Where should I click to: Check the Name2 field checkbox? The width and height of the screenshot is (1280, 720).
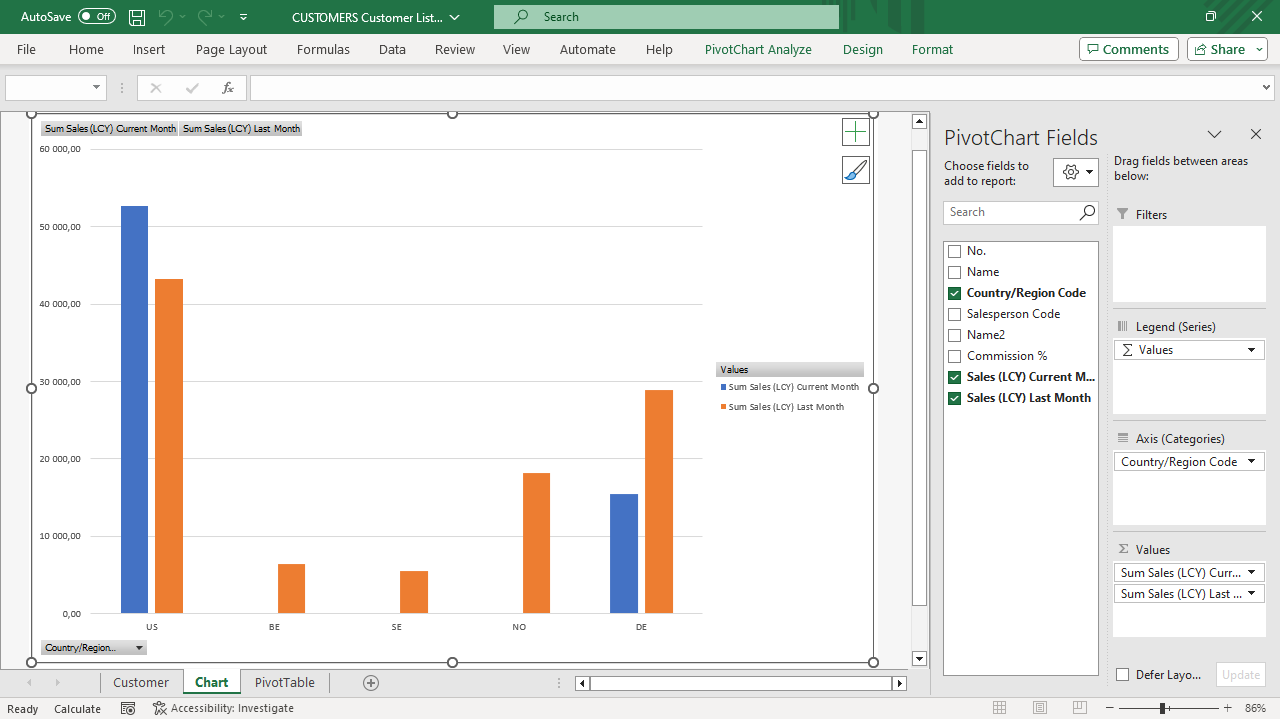coord(954,335)
